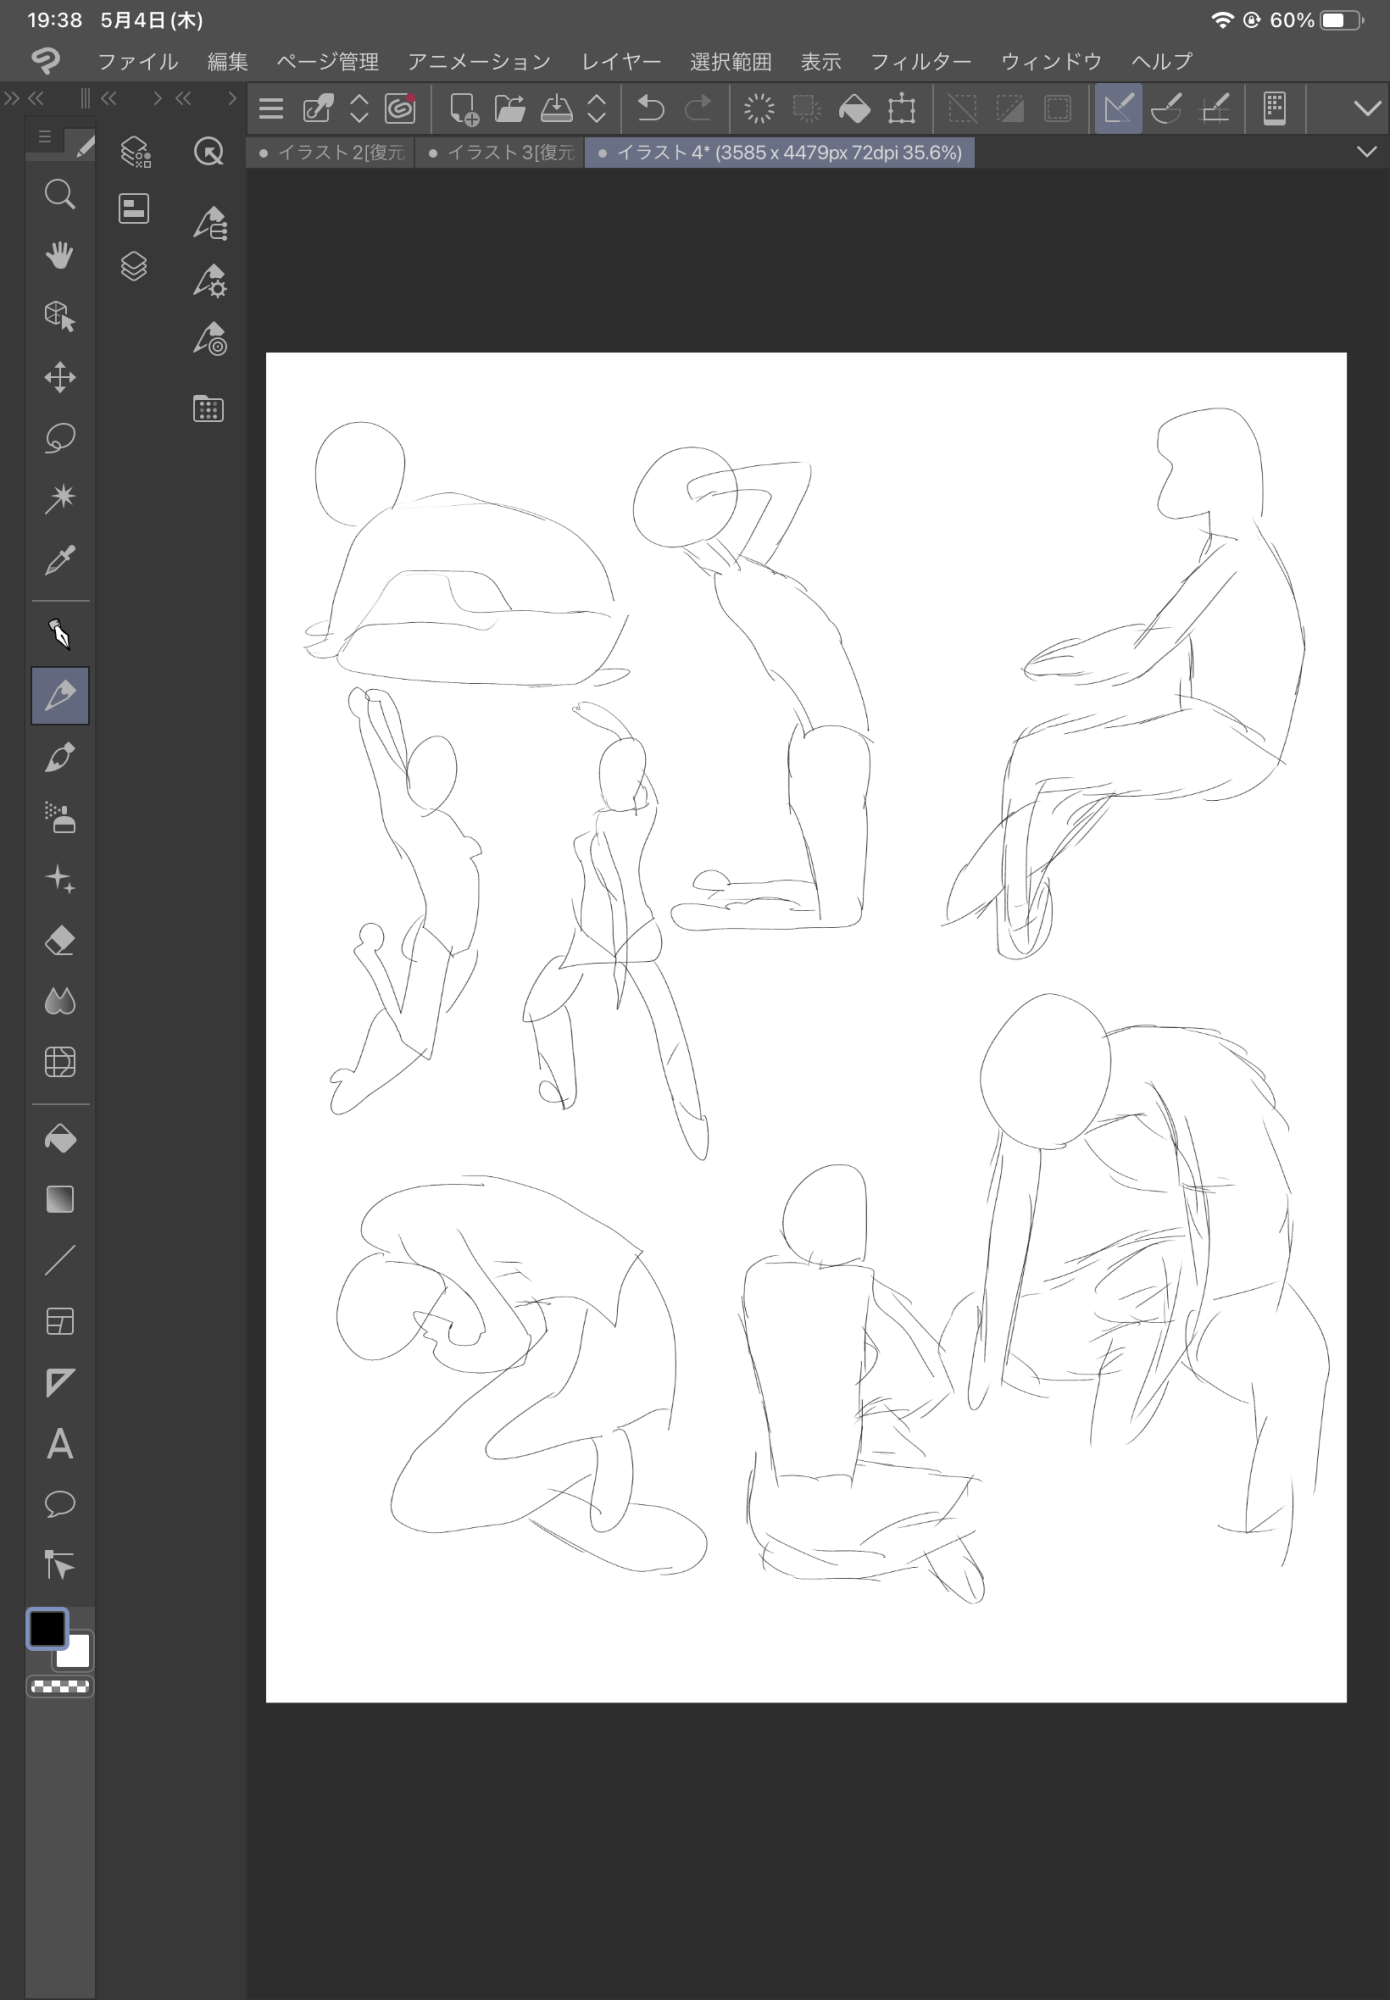
Task: Switch to the イラスト2 canvas tab
Action: (x=331, y=153)
